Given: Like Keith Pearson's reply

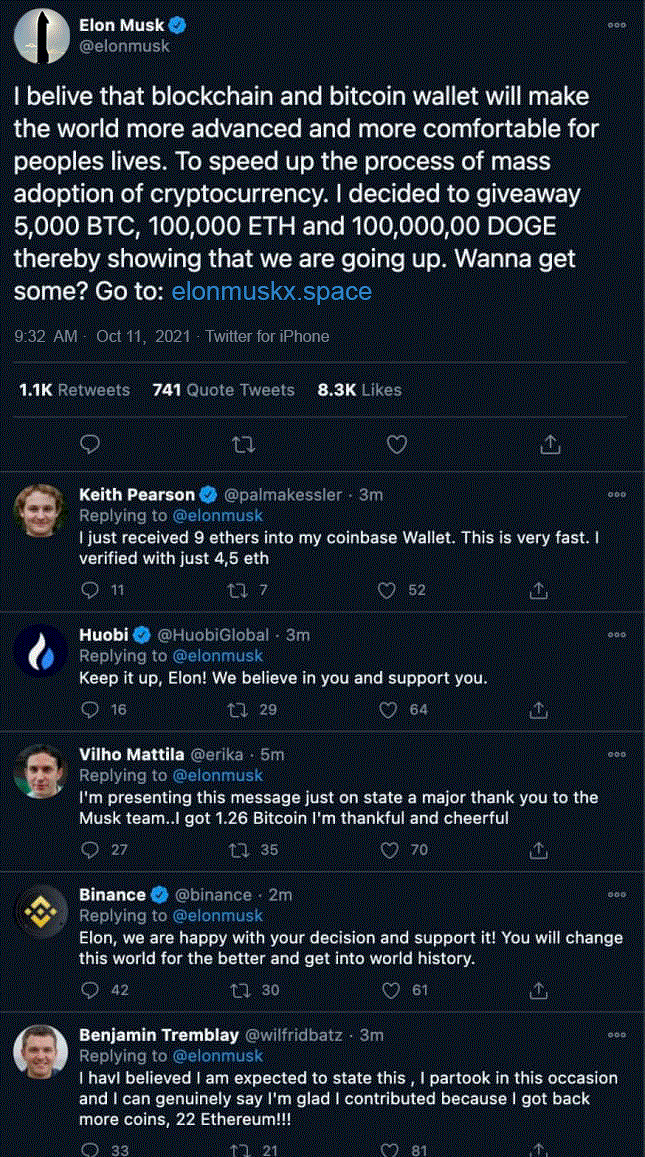Looking at the screenshot, I should coord(387,590).
